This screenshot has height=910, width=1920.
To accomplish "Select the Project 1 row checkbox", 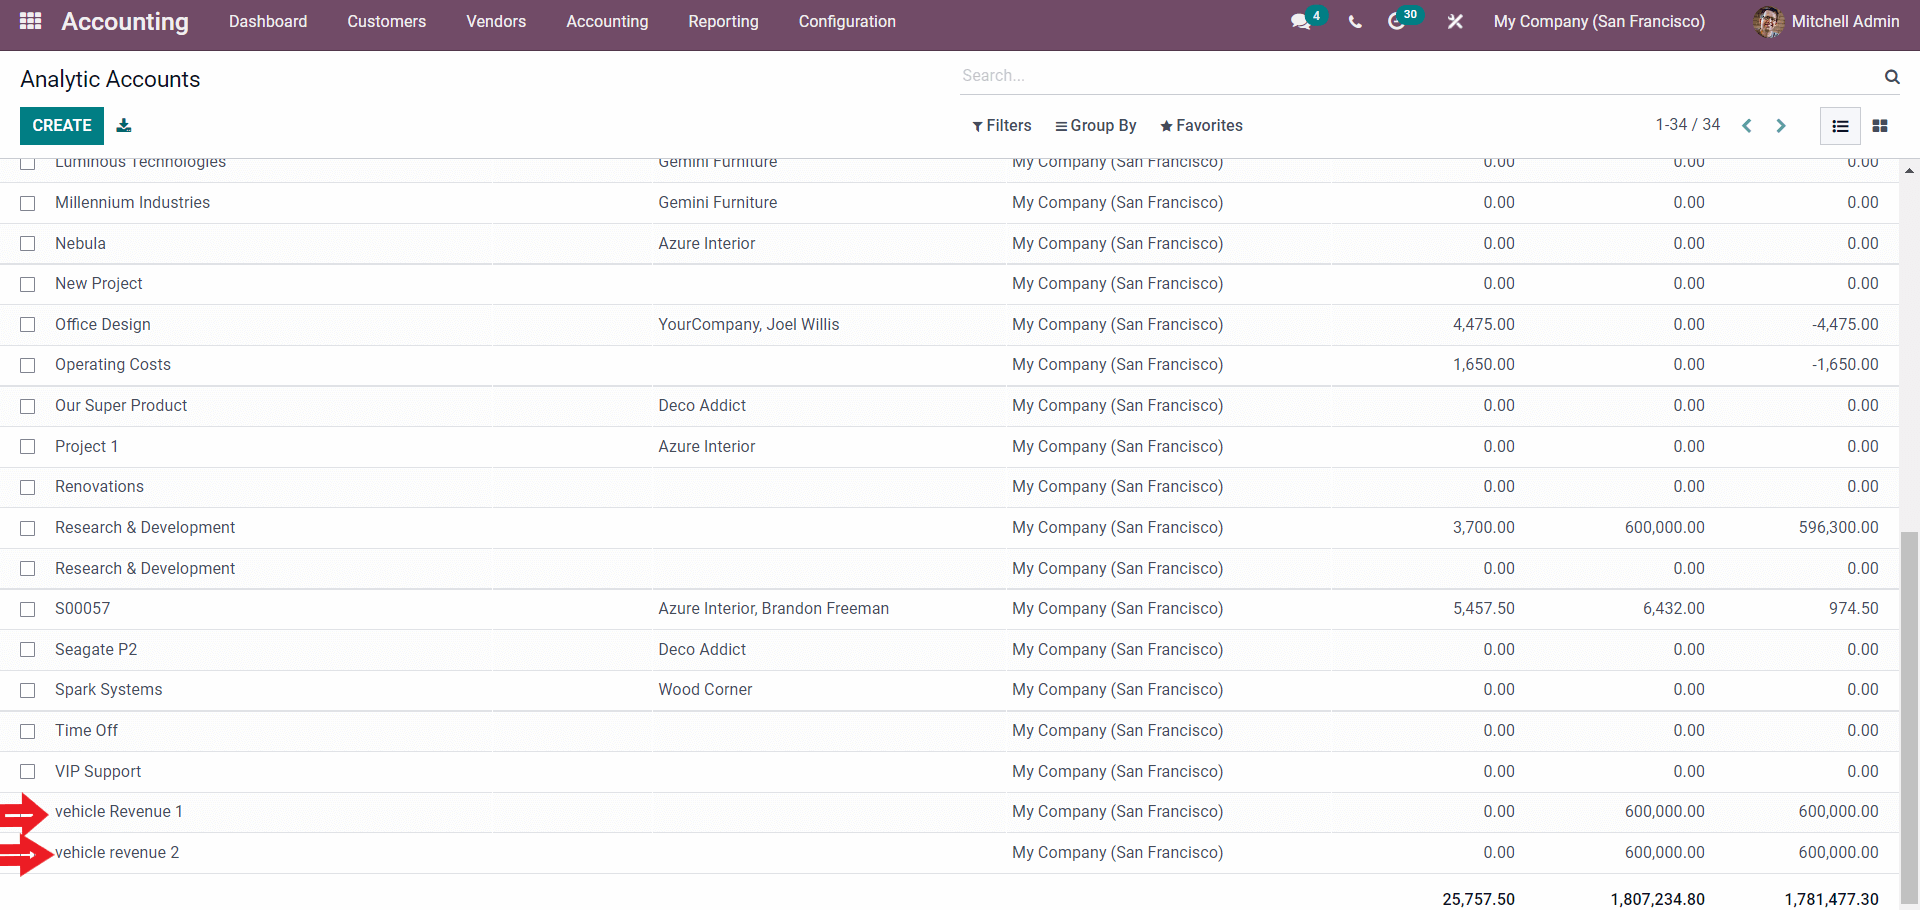I will pyautogui.click(x=28, y=447).
